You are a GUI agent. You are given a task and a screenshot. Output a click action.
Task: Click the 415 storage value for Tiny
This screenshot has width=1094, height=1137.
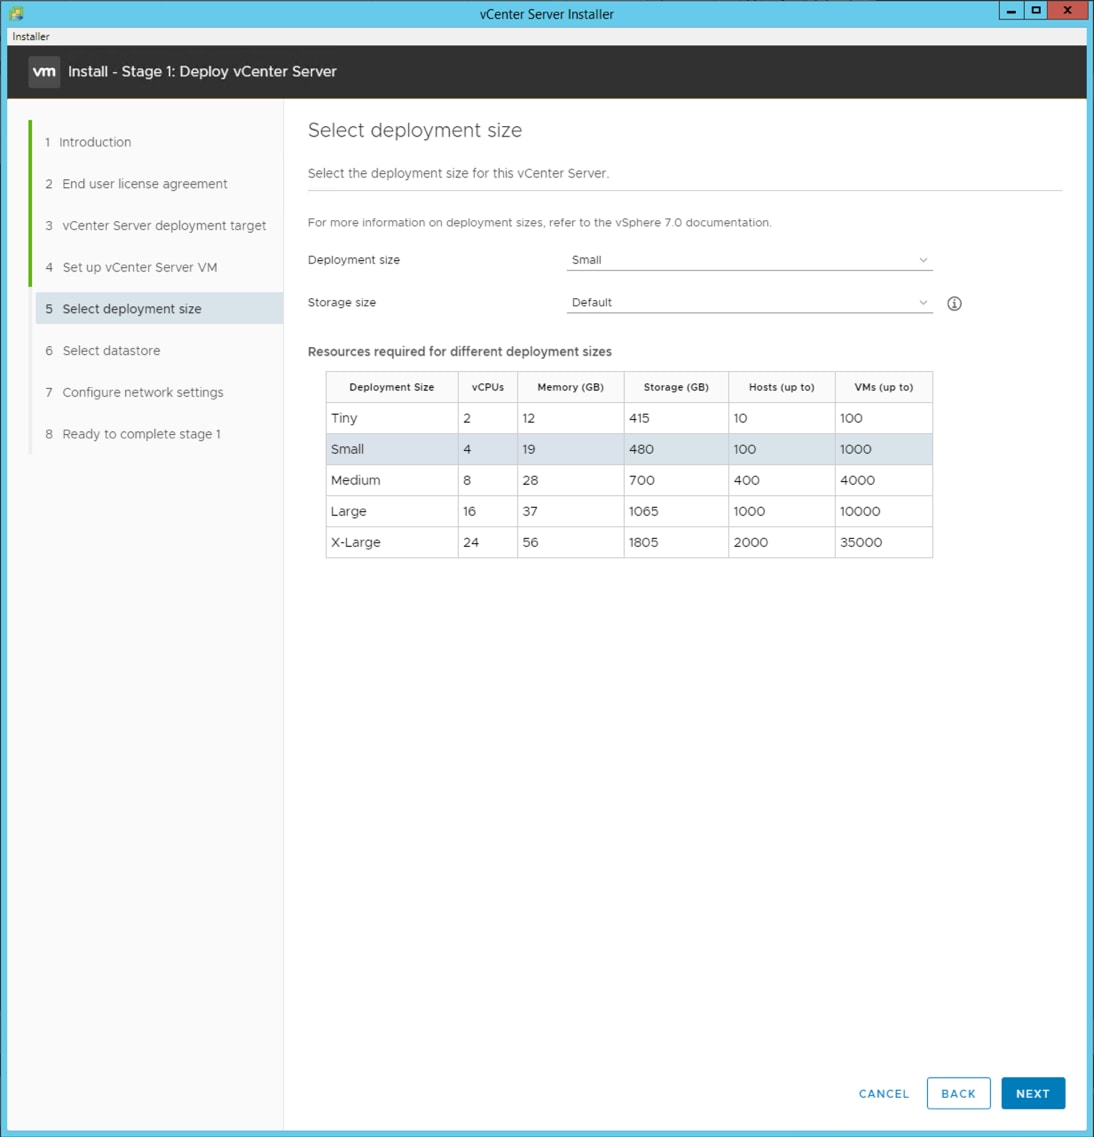[x=639, y=418]
